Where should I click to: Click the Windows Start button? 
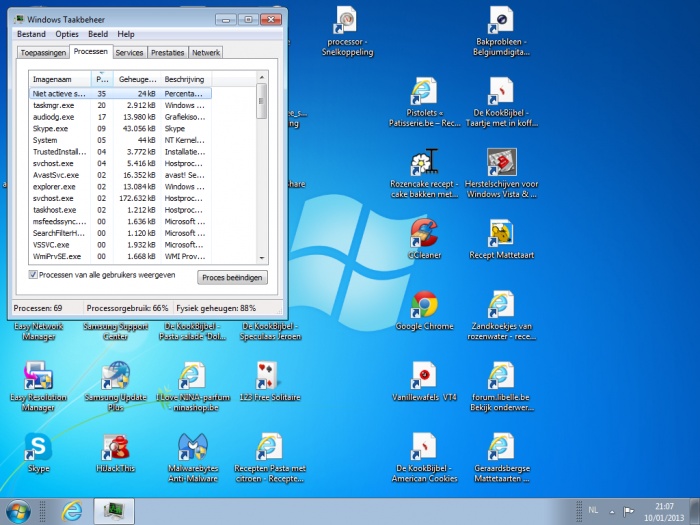[20, 510]
